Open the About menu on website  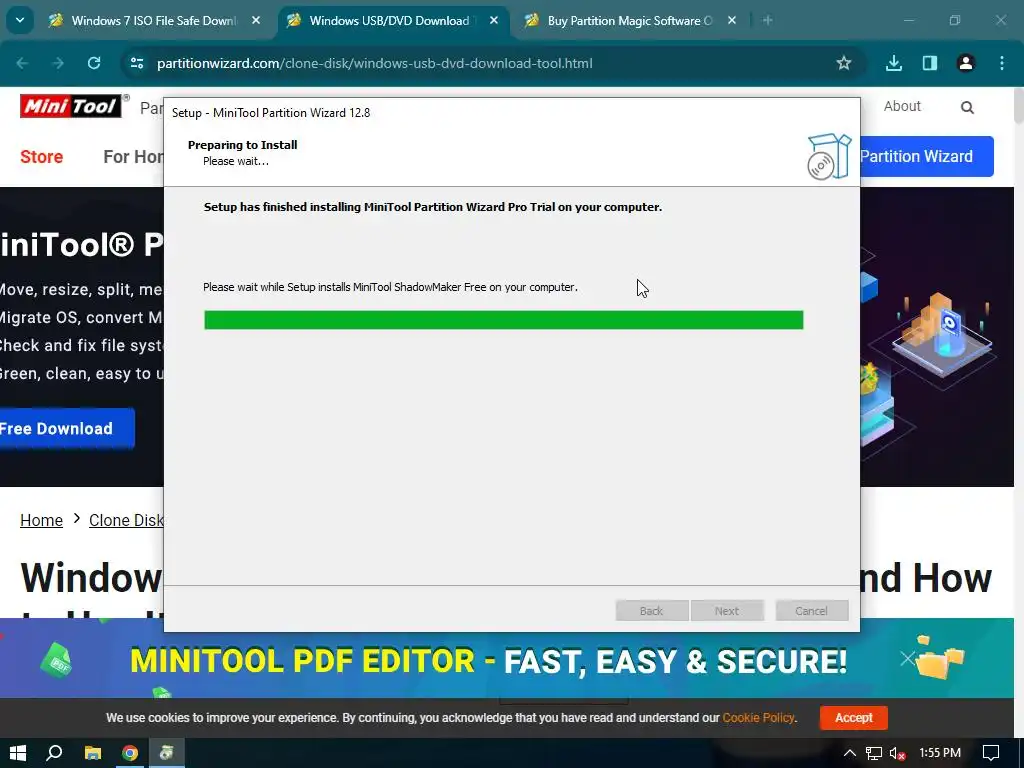[902, 106]
